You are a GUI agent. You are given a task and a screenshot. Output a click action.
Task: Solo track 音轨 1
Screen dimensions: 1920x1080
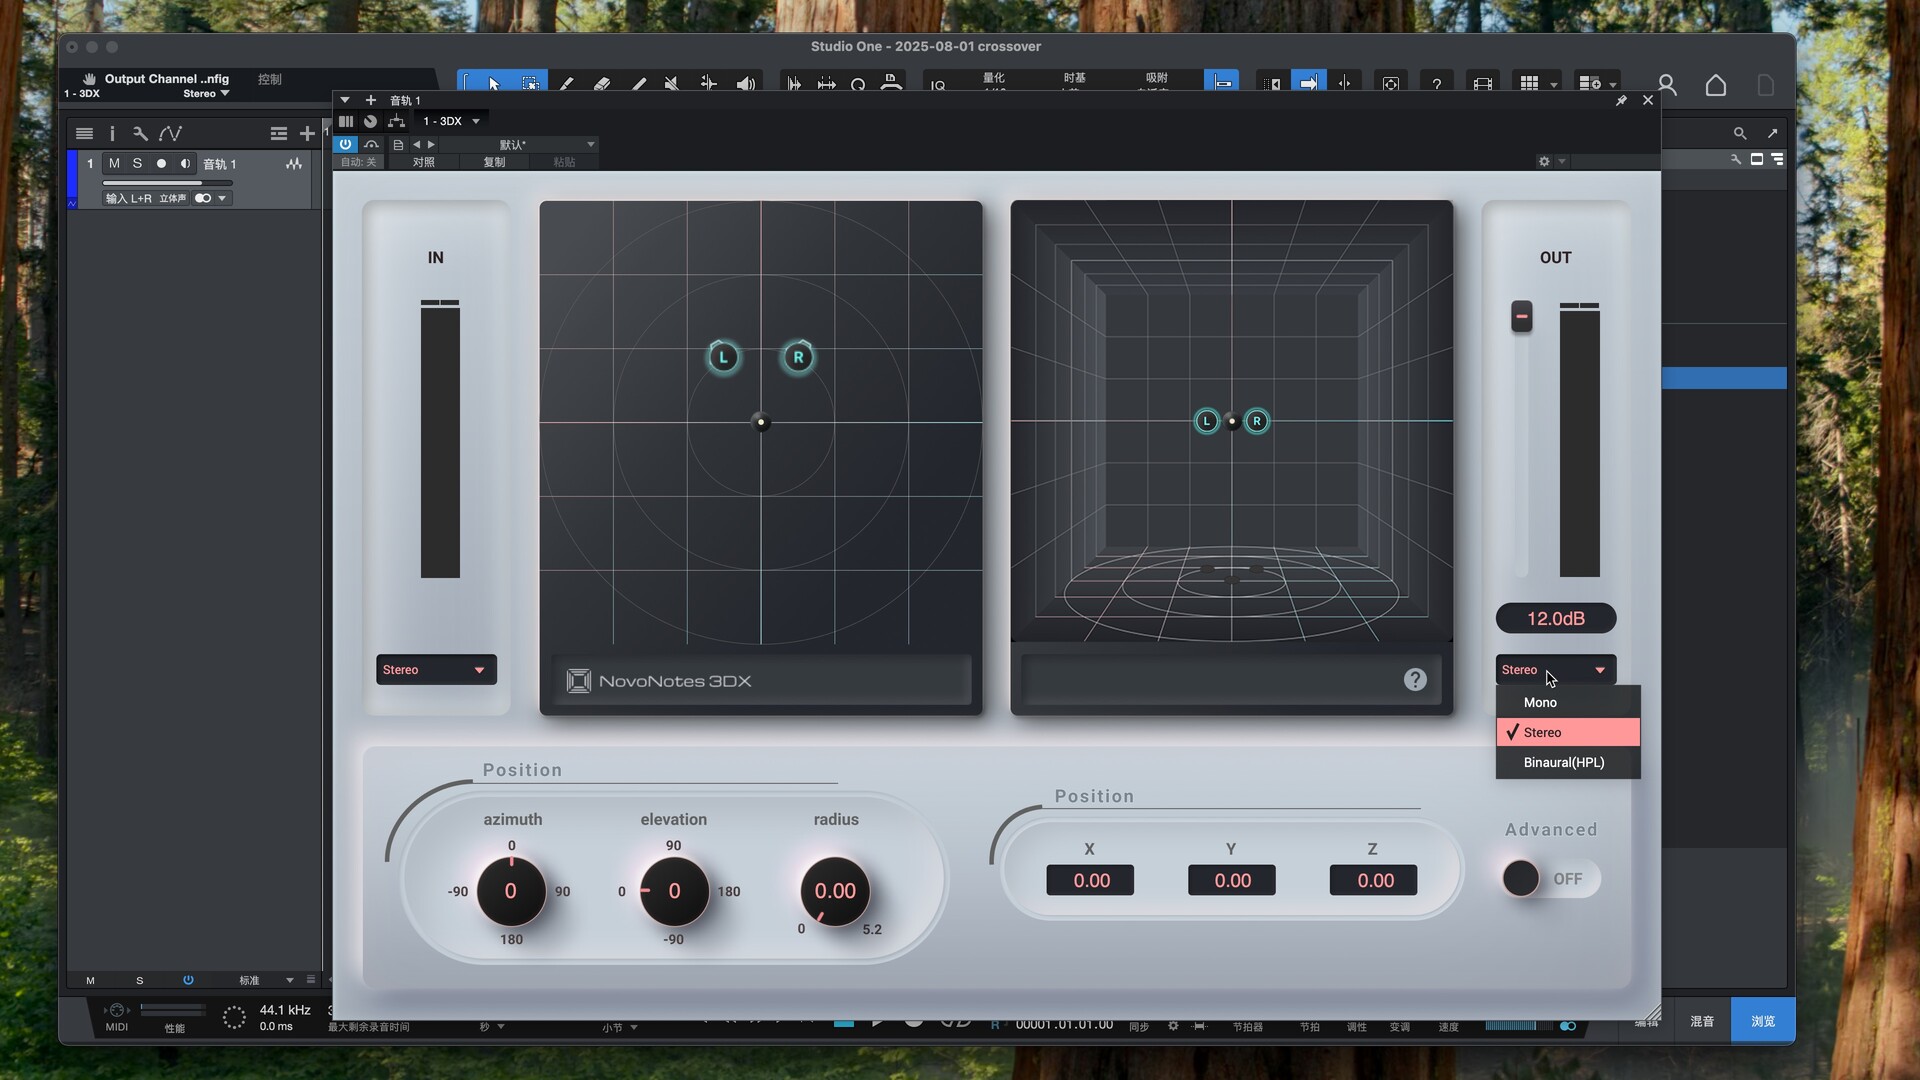tap(137, 163)
